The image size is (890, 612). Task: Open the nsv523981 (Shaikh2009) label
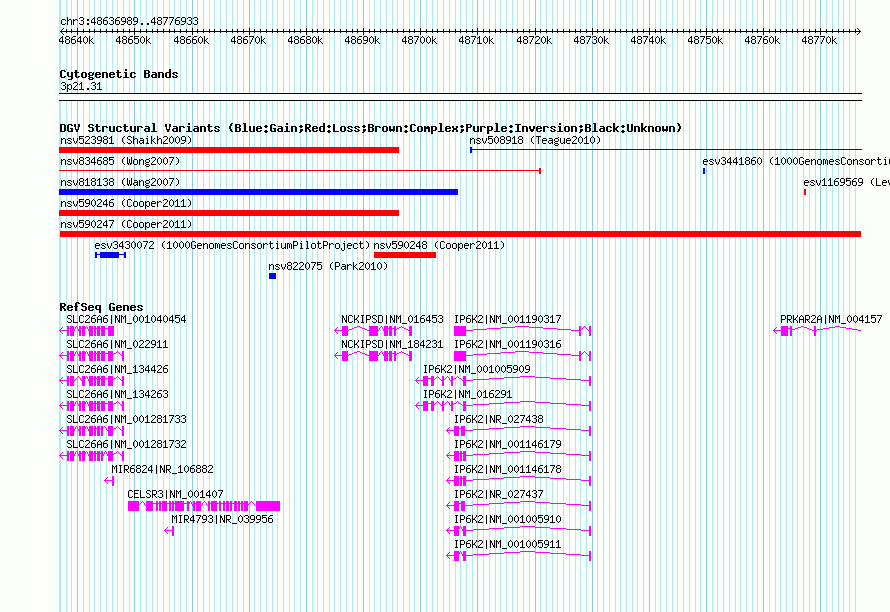click(126, 140)
